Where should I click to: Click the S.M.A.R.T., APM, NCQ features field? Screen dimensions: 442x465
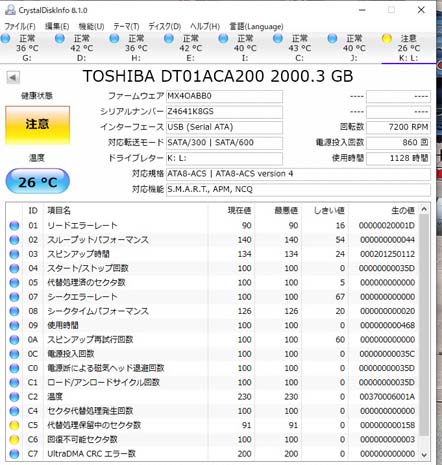pyautogui.click(x=298, y=189)
